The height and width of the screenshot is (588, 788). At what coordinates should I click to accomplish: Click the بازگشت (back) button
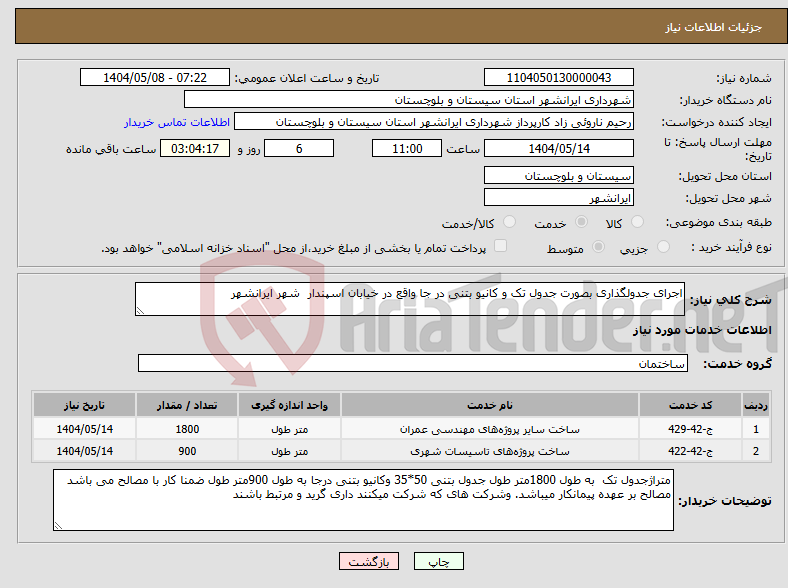(369, 561)
